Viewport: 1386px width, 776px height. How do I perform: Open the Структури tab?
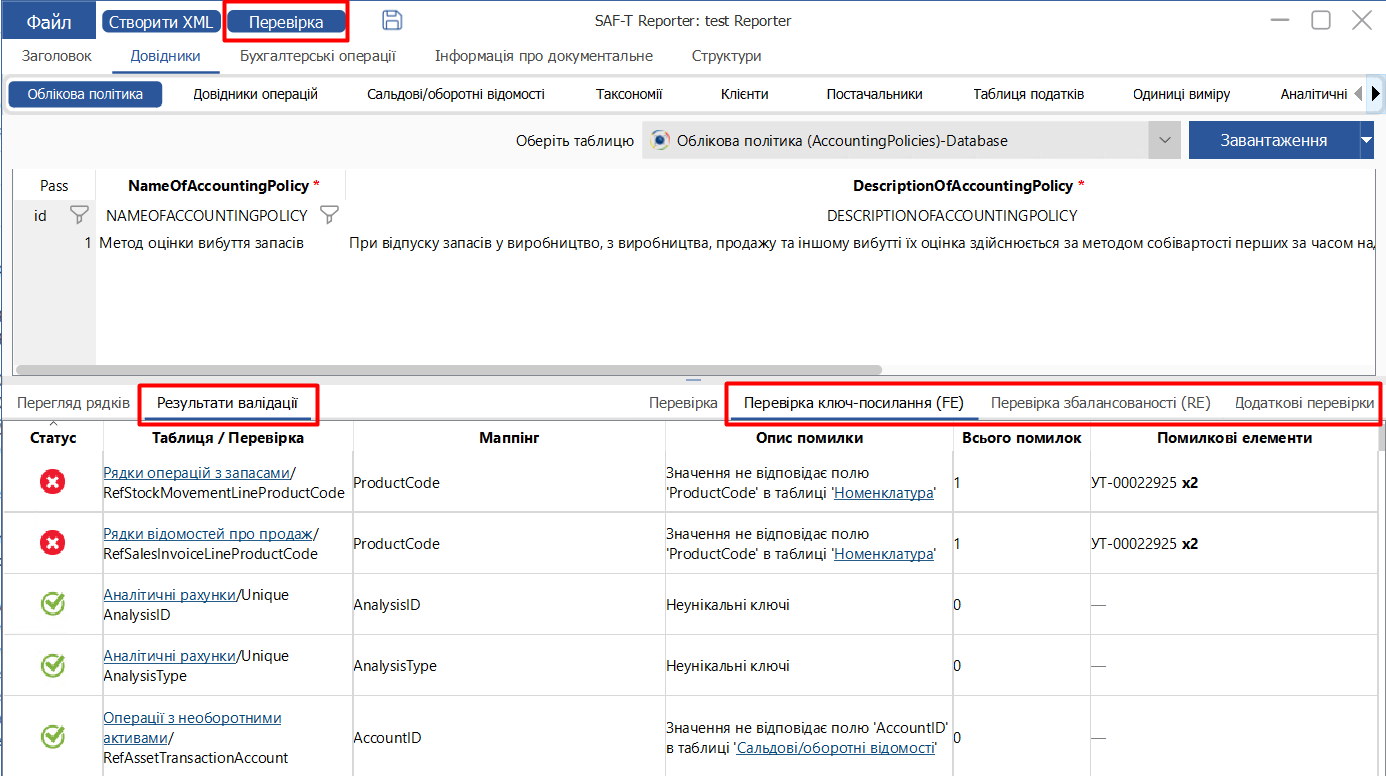point(727,56)
